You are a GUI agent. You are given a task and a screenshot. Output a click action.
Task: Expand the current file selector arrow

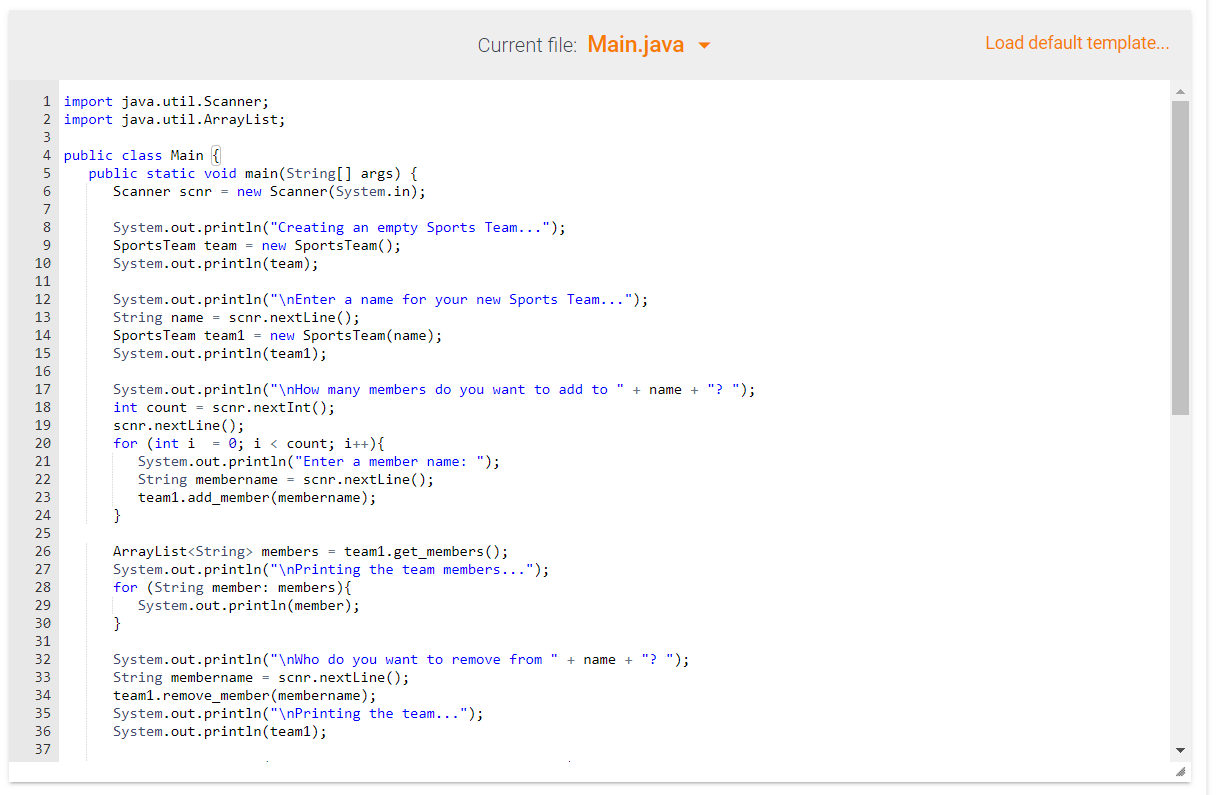705,45
